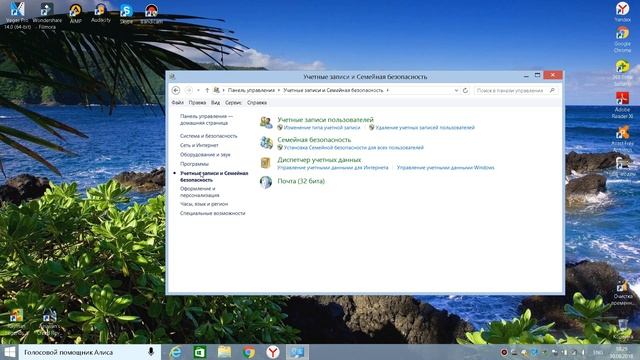Viewport: 640px width, 360px height.
Task: Select the Google Chrome desktop shortcut
Action: tap(622, 40)
